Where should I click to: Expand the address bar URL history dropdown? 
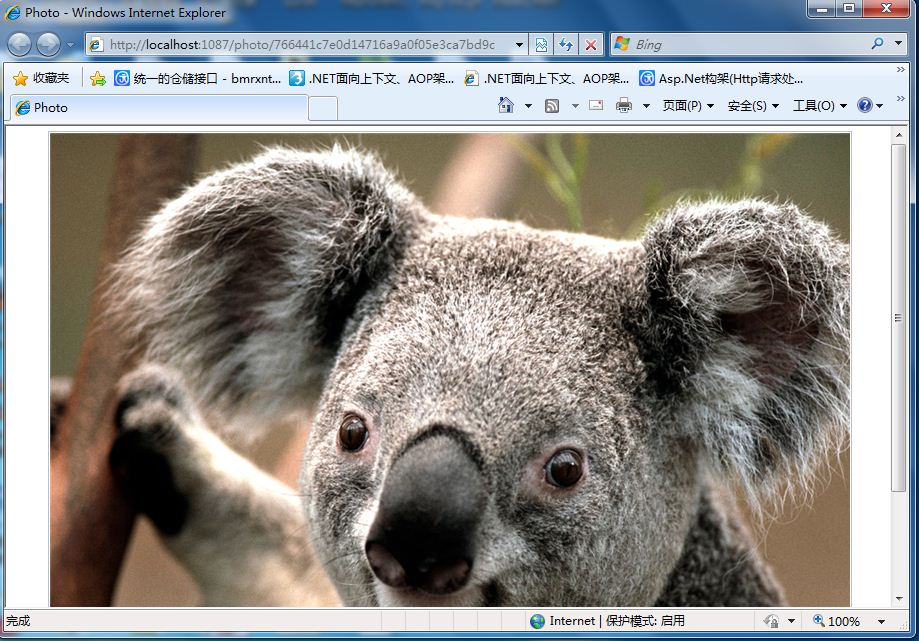click(519, 45)
